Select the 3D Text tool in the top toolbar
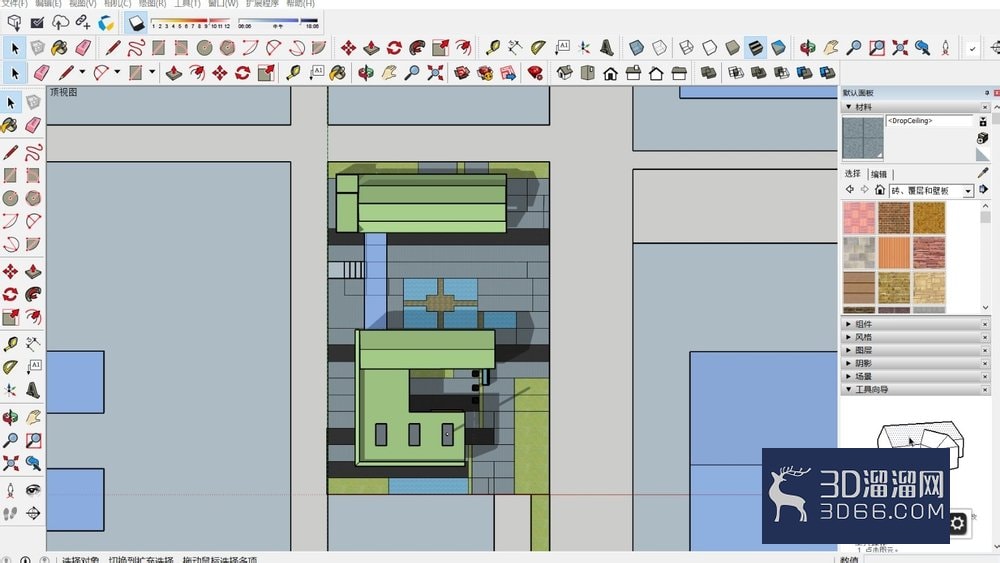The image size is (1000, 563). (607, 48)
